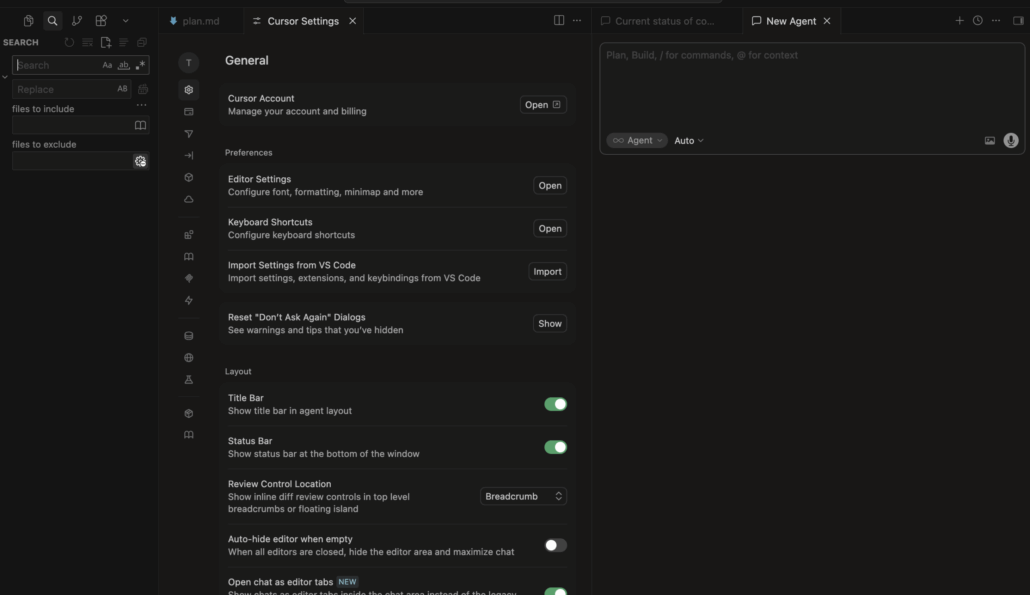Image resolution: width=1030 pixels, height=595 pixels.
Task: Turn off the Title Bar toggle
Action: 555,404
